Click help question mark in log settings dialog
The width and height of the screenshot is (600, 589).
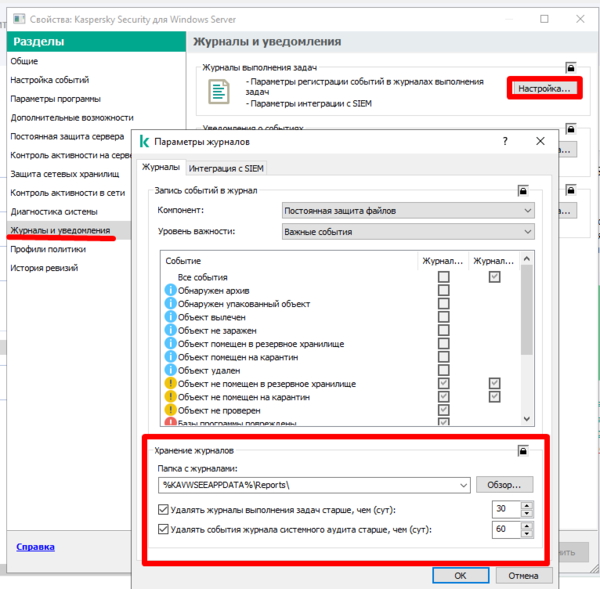pyautogui.click(x=505, y=142)
